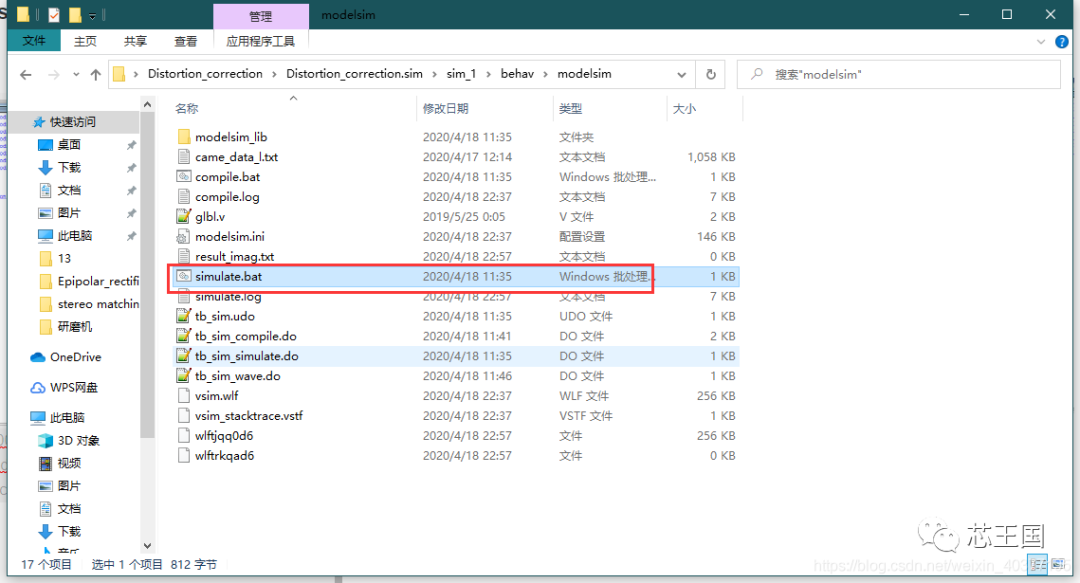
Task: Open folder 13 in navigation pane
Action: tap(64, 258)
